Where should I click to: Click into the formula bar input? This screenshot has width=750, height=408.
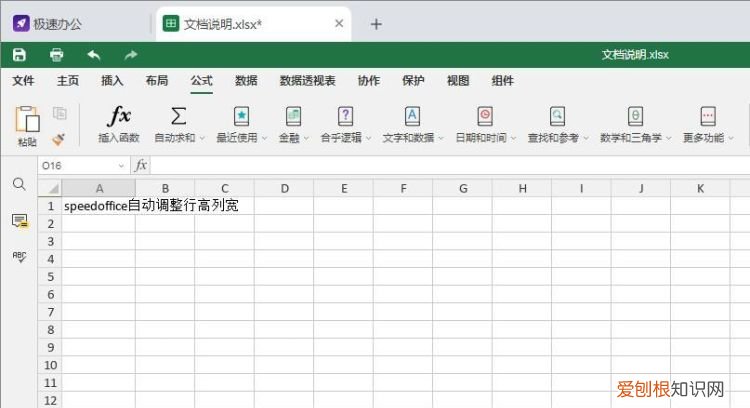point(450,165)
